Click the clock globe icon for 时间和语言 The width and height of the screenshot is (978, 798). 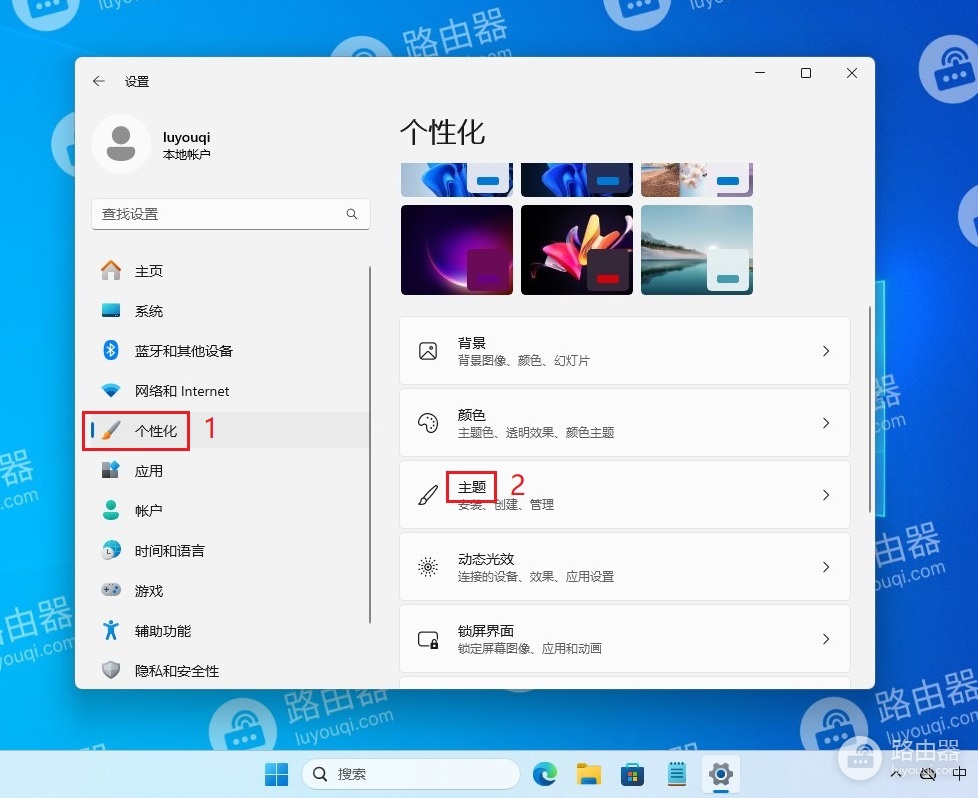[x=111, y=550]
